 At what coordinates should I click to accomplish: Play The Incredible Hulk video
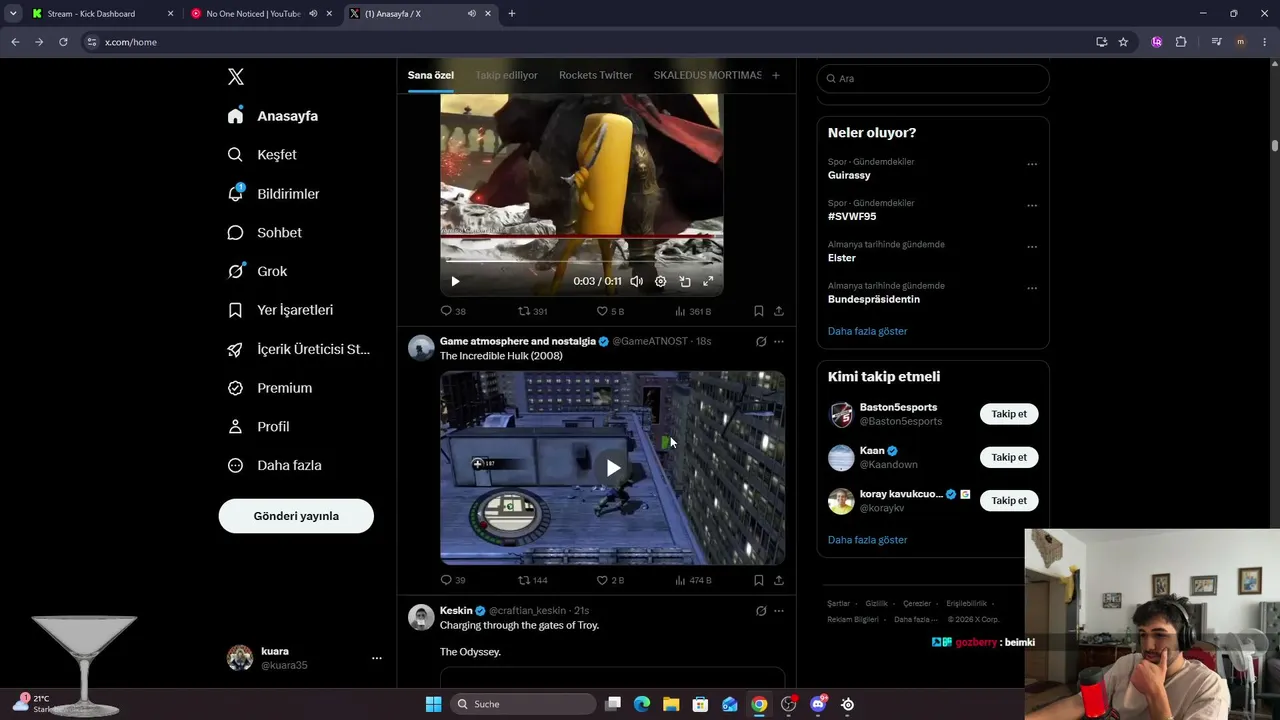[613, 468]
